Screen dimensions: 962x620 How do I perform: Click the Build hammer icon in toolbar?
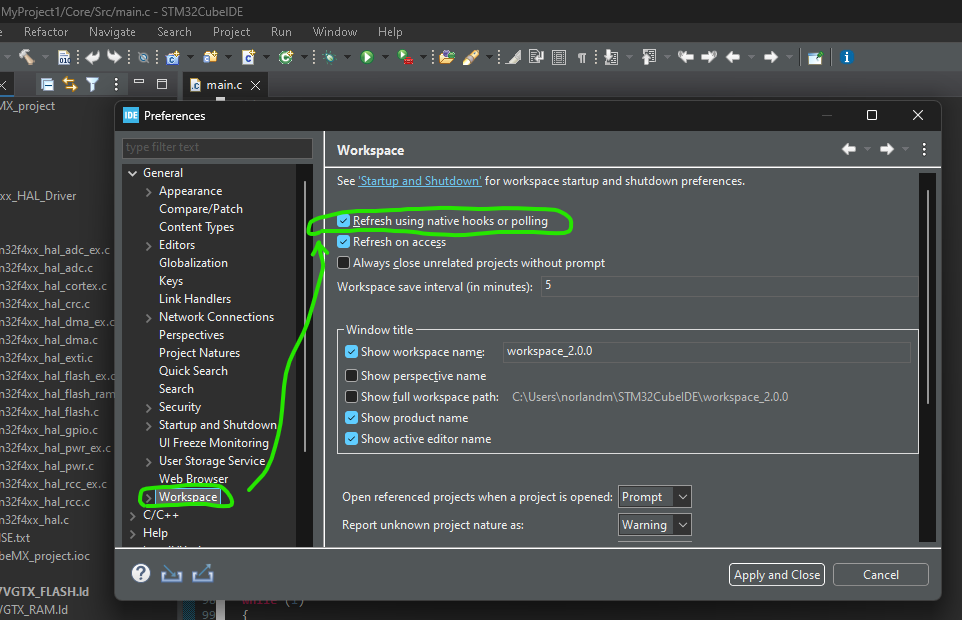(x=26, y=57)
